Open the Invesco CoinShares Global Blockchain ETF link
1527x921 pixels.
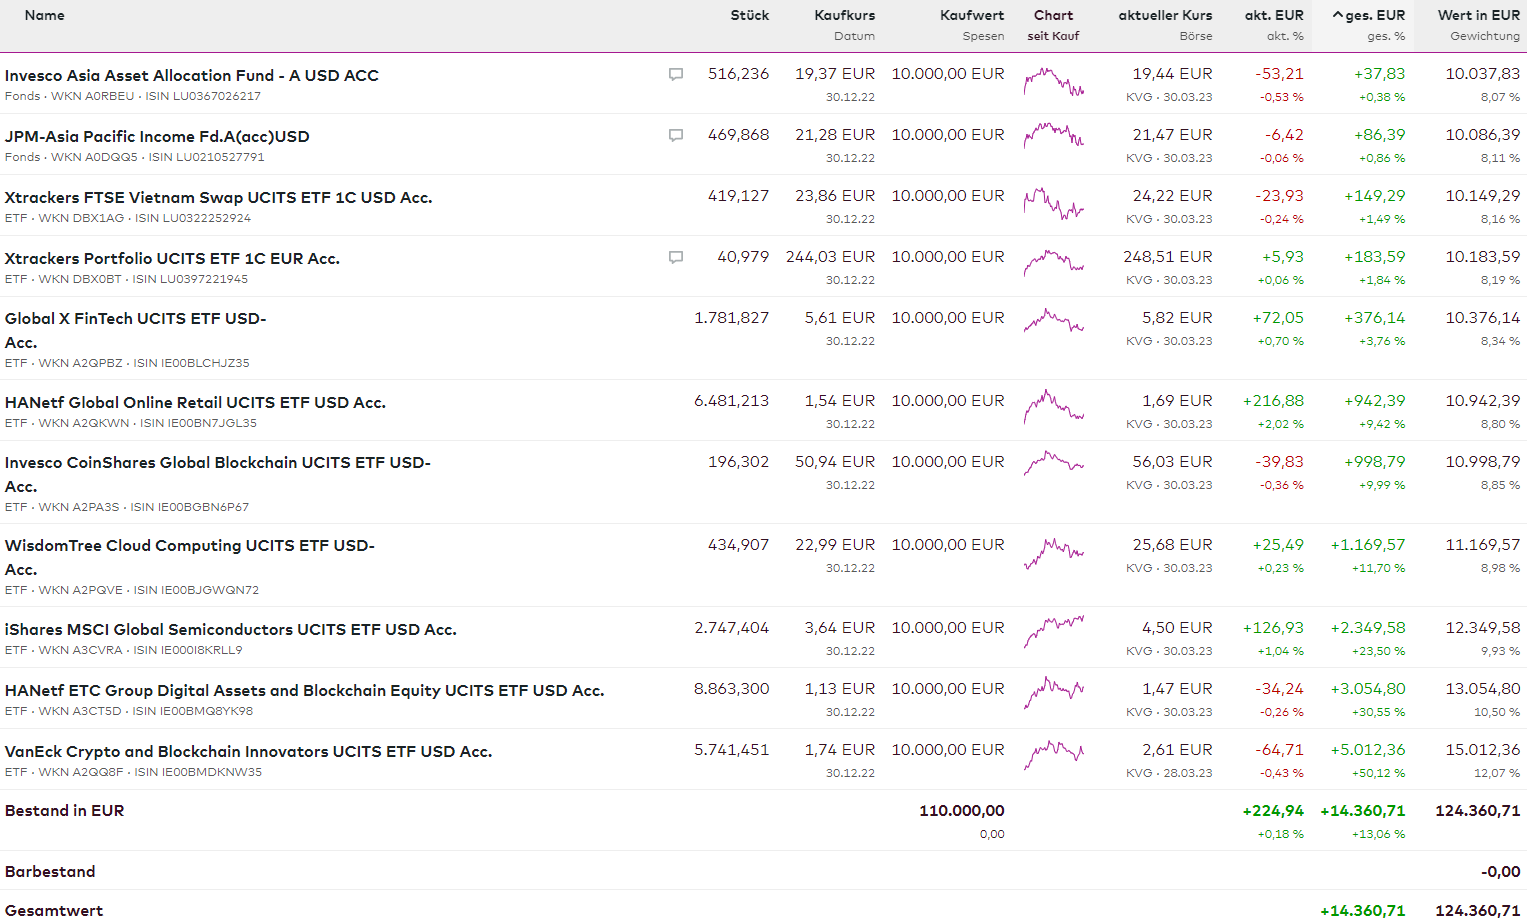(x=217, y=463)
